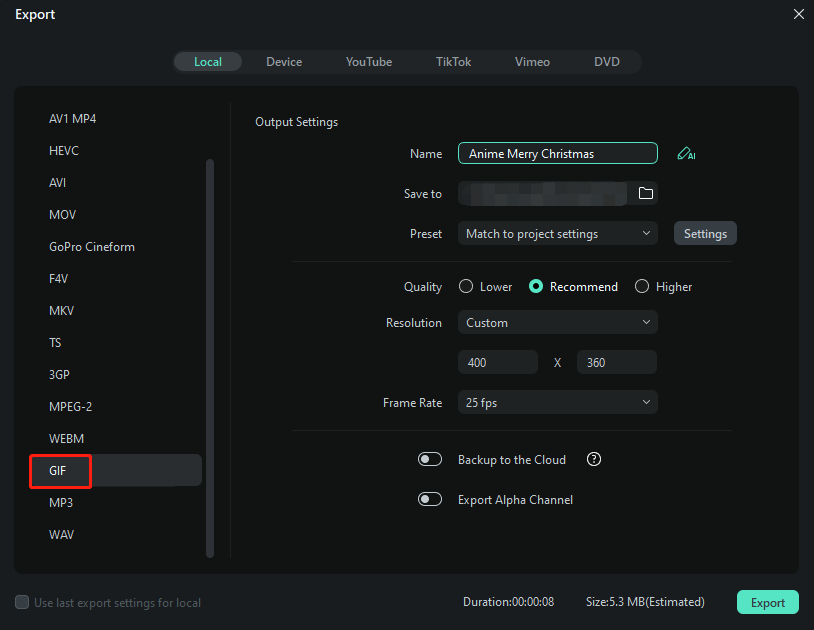The image size is (814, 630).
Task: Switch to the Device tab
Action: [284, 62]
